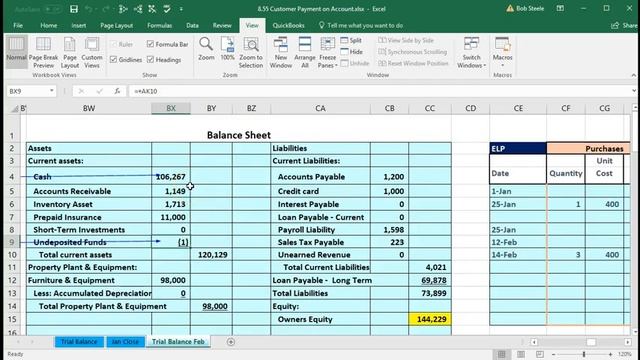The height and width of the screenshot is (360, 640).
Task: Set zoom to 100%
Action: 227,49
